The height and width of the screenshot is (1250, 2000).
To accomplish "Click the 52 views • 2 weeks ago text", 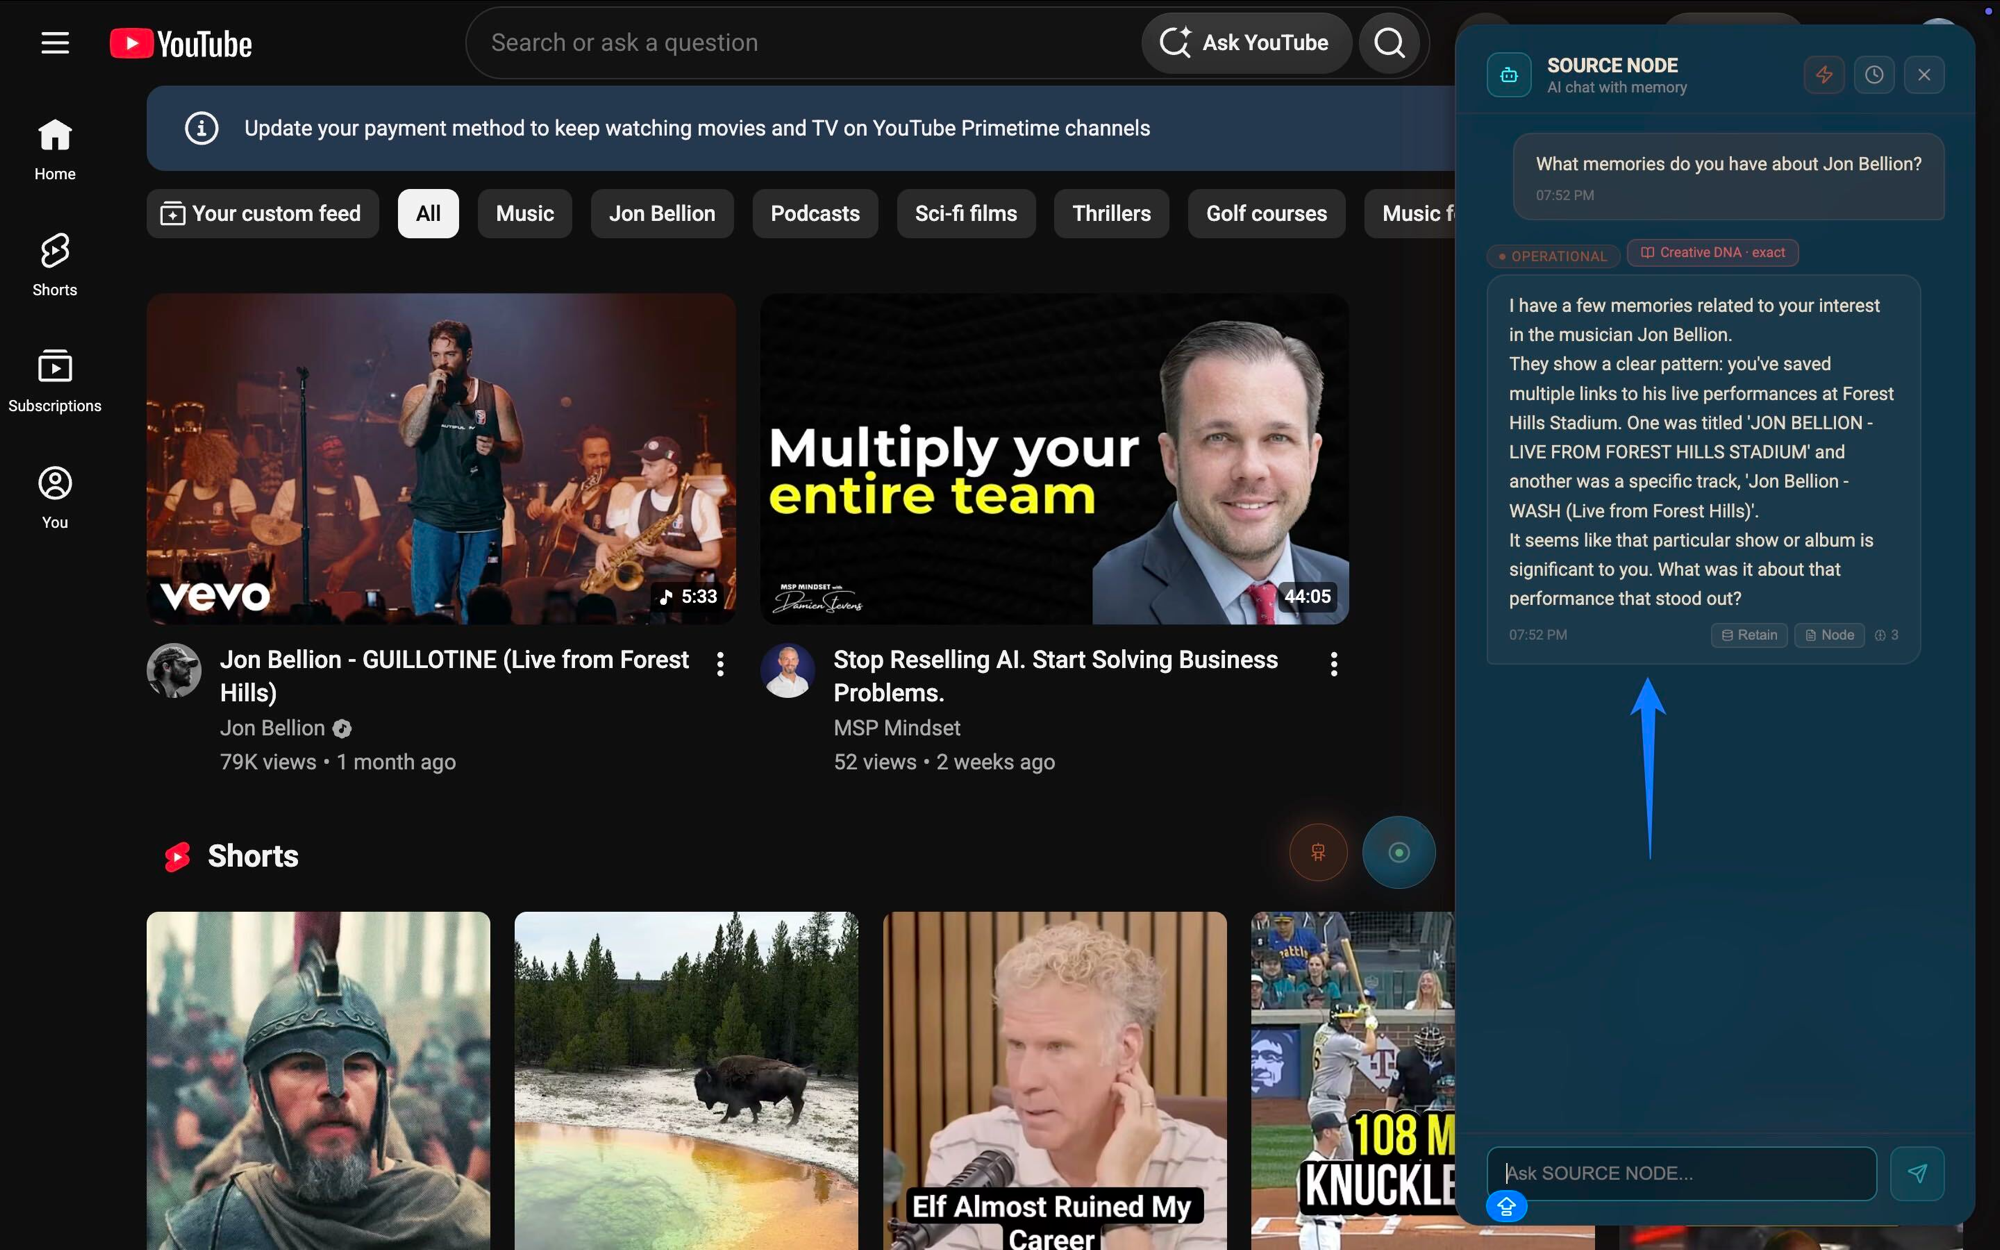I will click(944, 762).
